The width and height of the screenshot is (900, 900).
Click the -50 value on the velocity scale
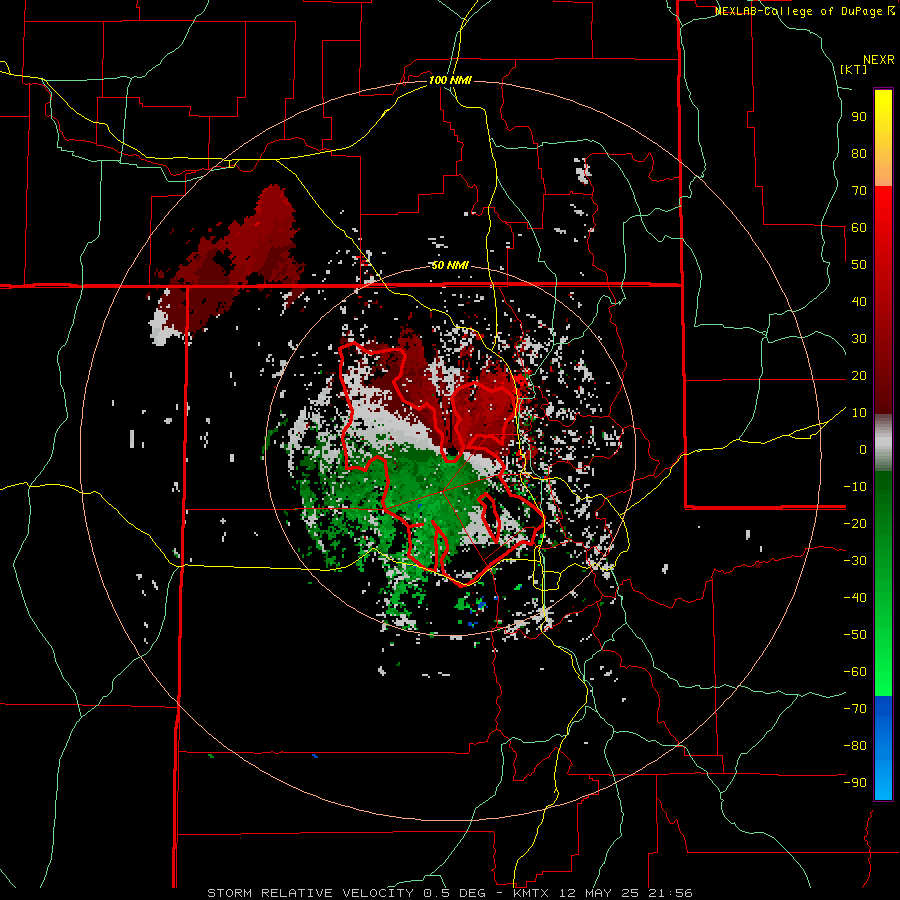click(x=855, y=635)
